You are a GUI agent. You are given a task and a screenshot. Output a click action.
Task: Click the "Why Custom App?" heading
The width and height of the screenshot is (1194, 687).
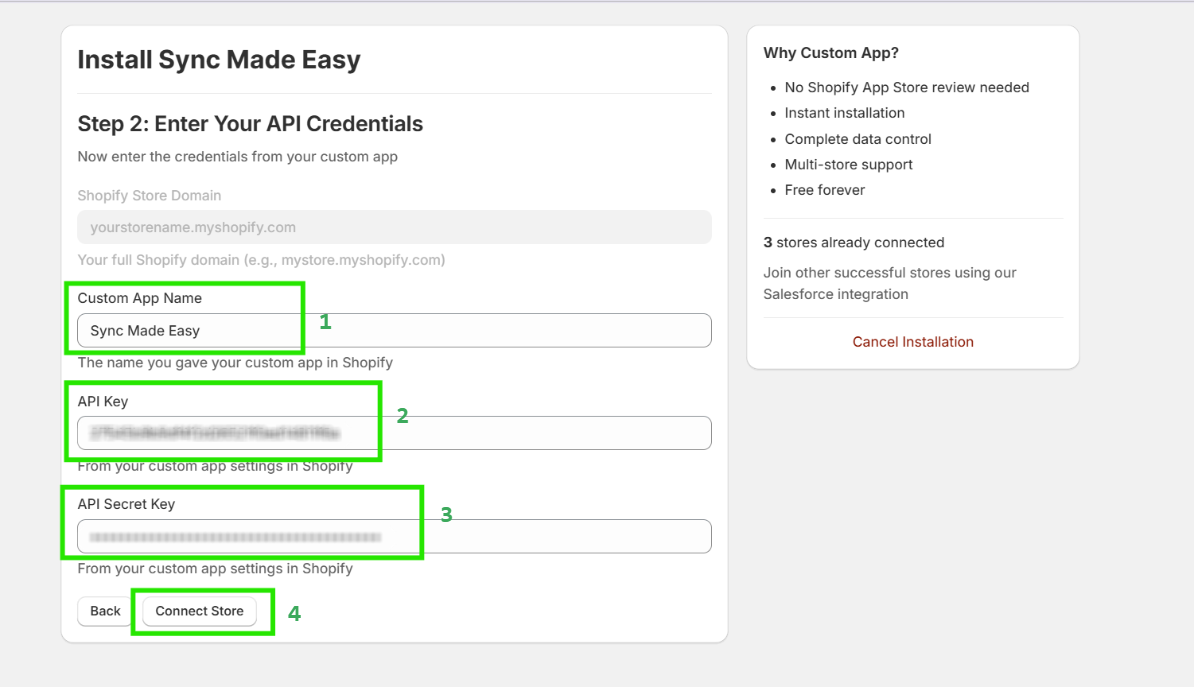pyautogui.click(x=831, y=53)
